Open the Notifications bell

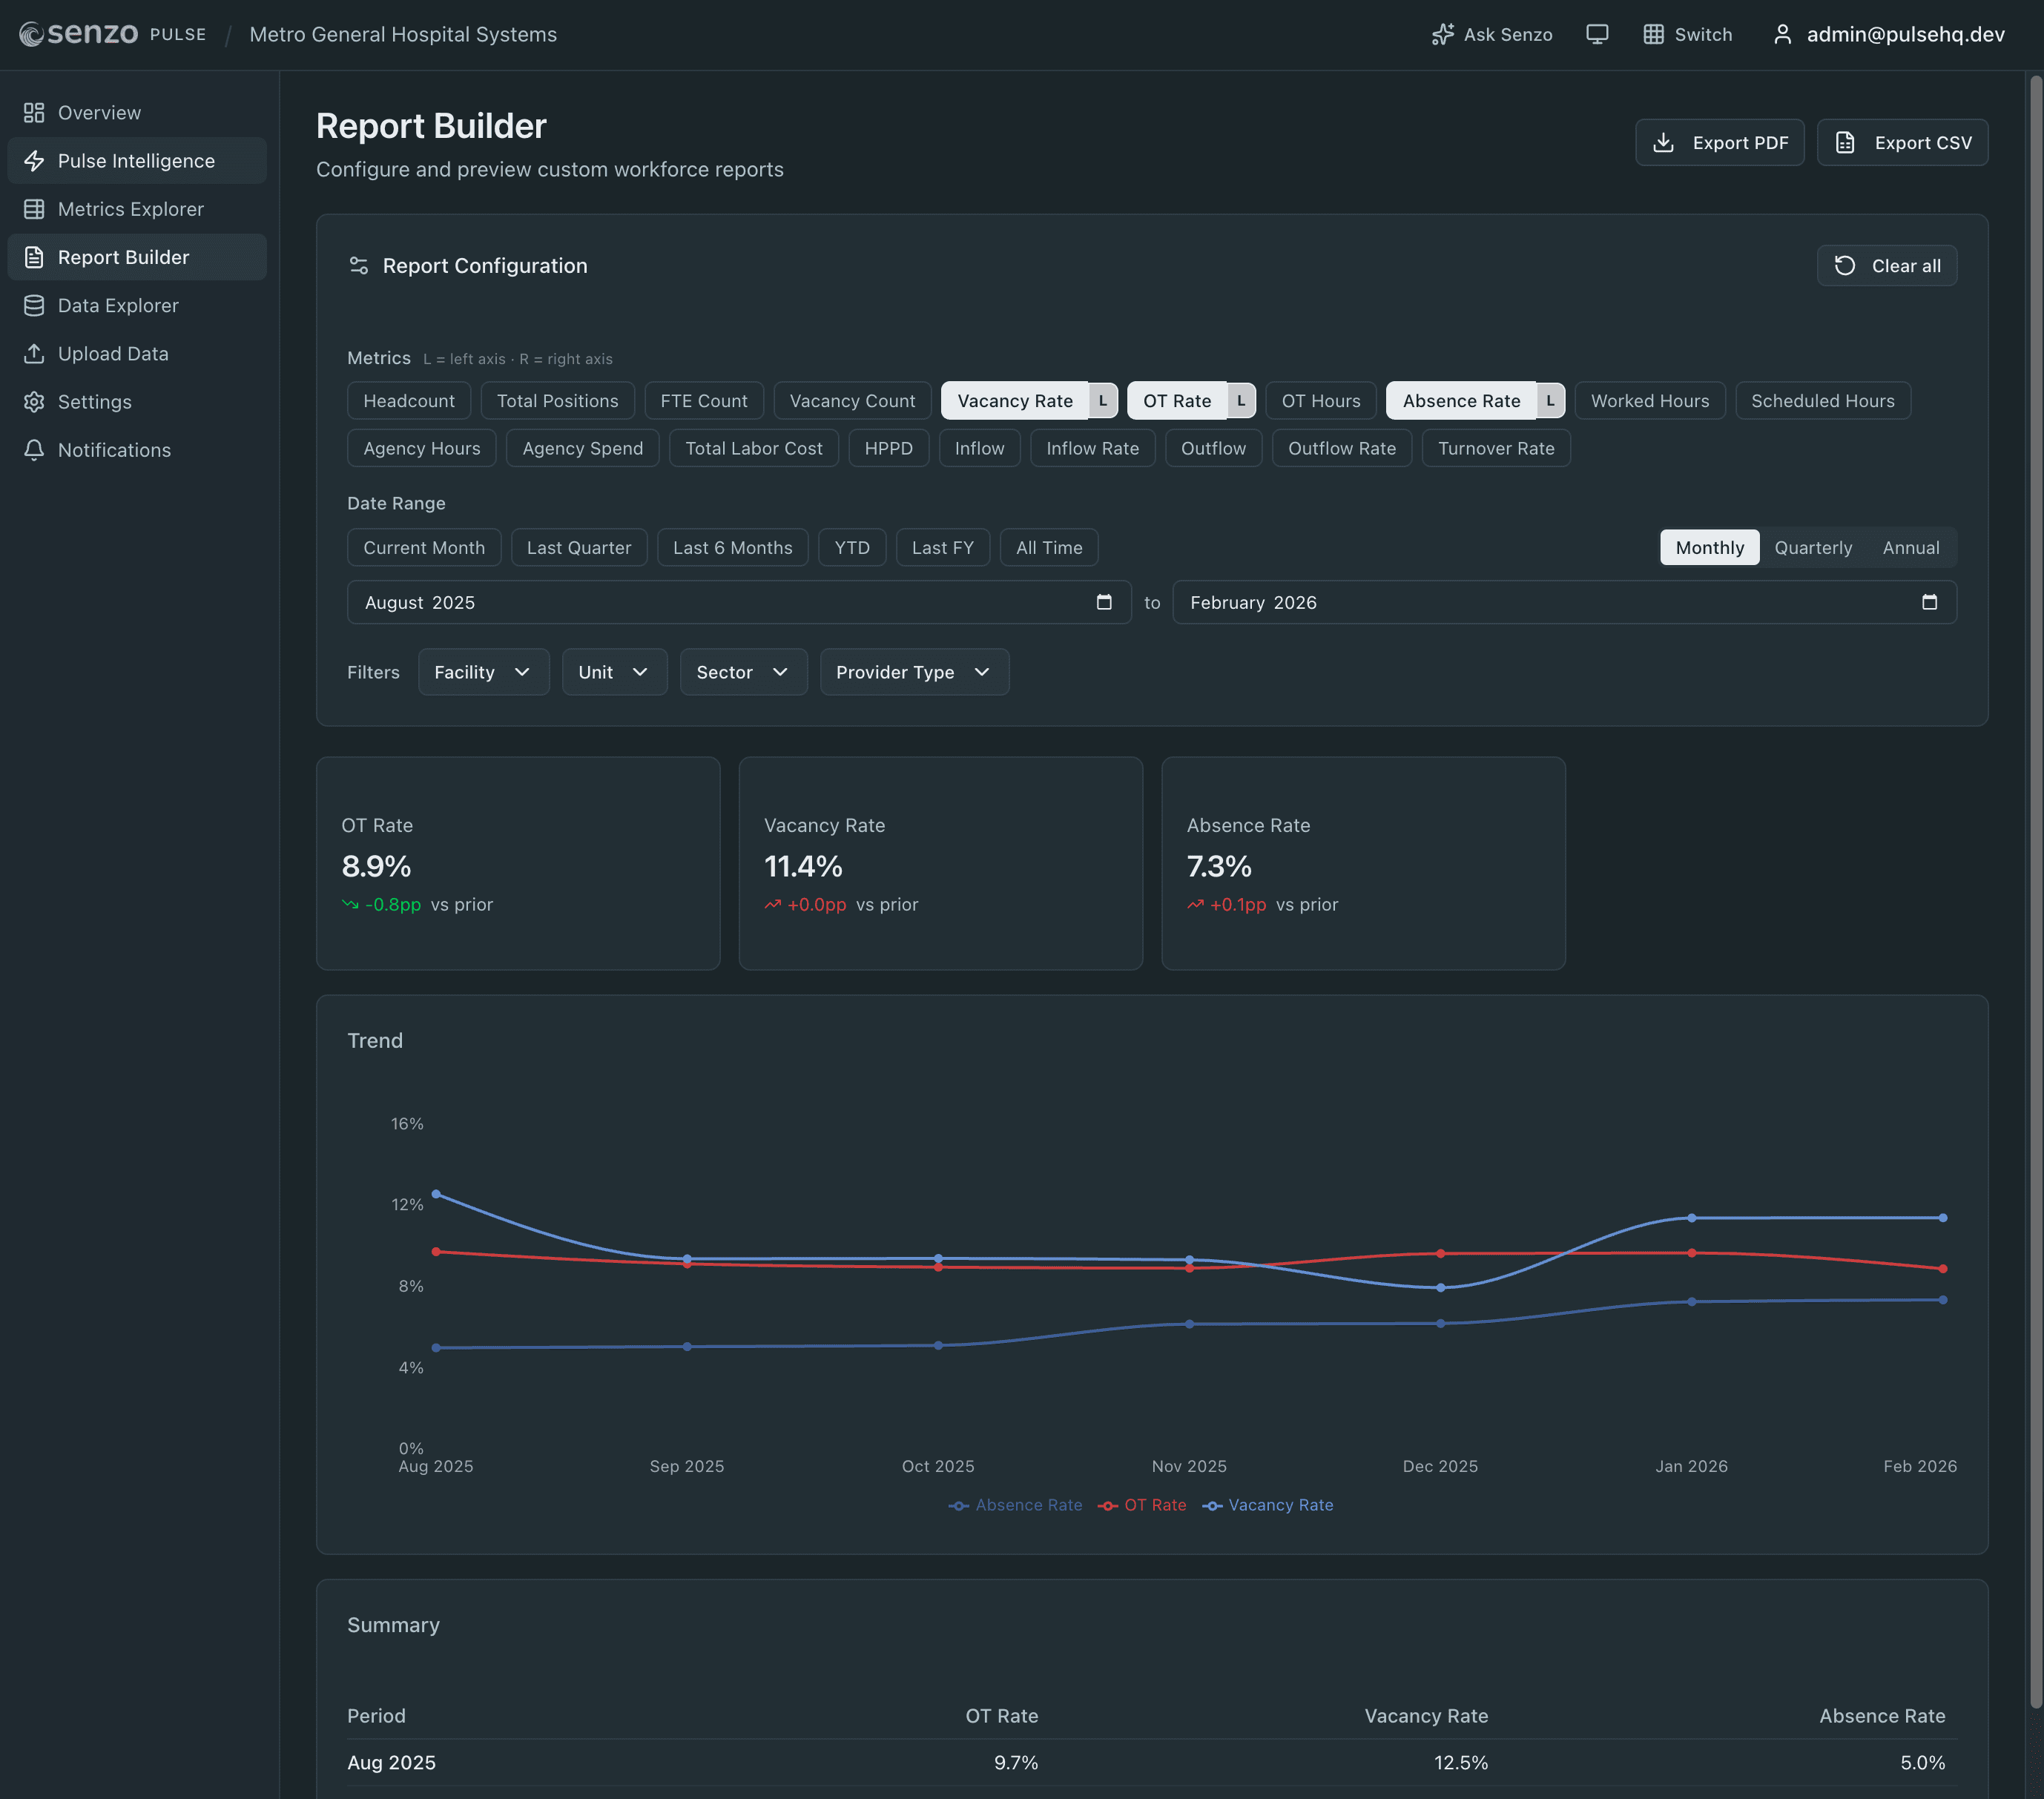114,449
